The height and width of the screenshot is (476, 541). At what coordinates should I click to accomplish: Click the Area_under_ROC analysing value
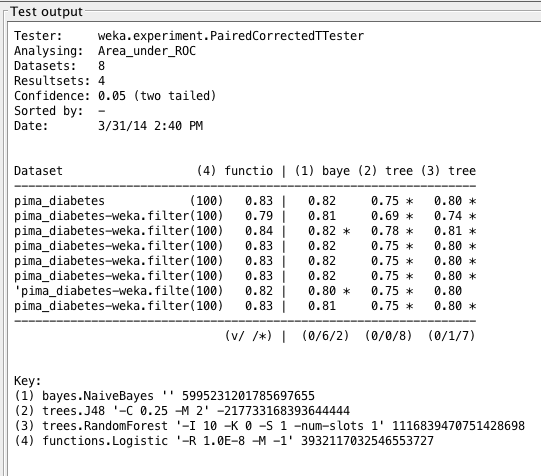(x=147, y=51)
